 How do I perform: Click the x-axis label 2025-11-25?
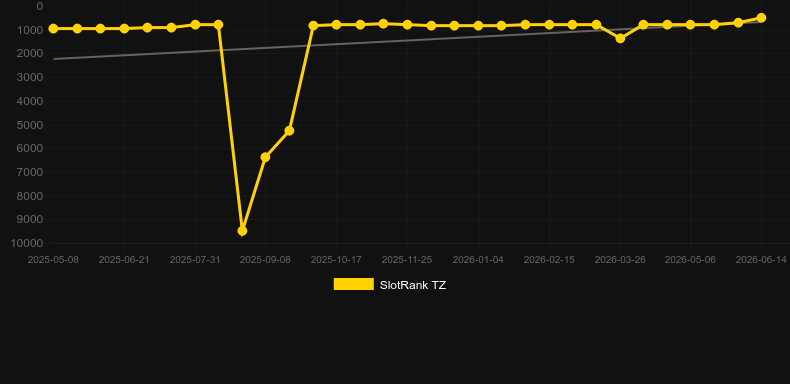tap(407, 260)
